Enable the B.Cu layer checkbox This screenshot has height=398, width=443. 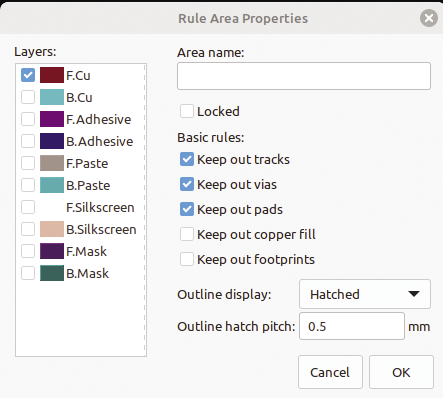[x=28, y=97]
